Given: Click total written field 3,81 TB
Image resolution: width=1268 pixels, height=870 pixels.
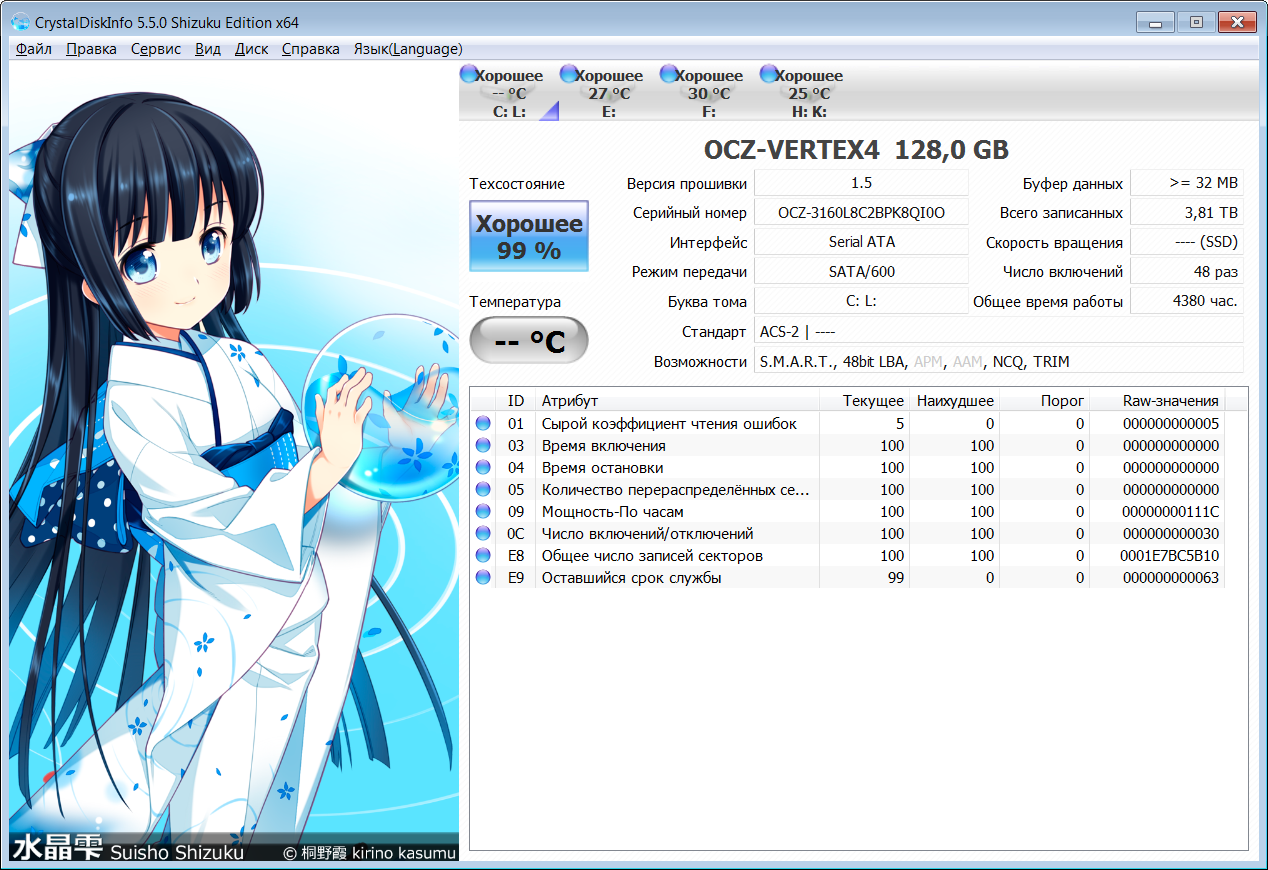Looking at the screenshot, I should coord(1187,213).
